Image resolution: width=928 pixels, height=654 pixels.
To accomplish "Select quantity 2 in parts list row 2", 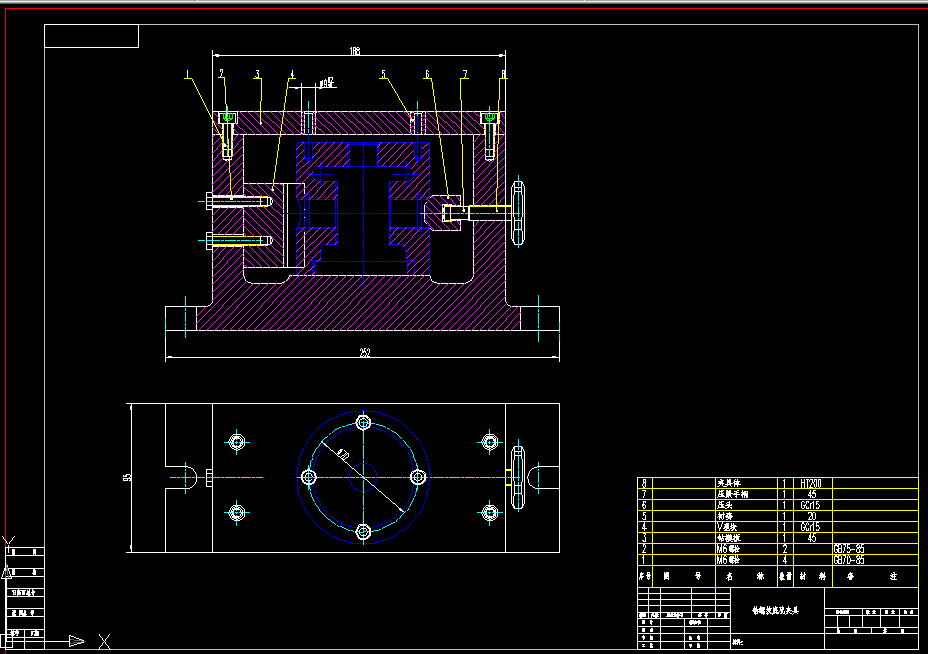I will pyautogui.click(x=785, y=549).
